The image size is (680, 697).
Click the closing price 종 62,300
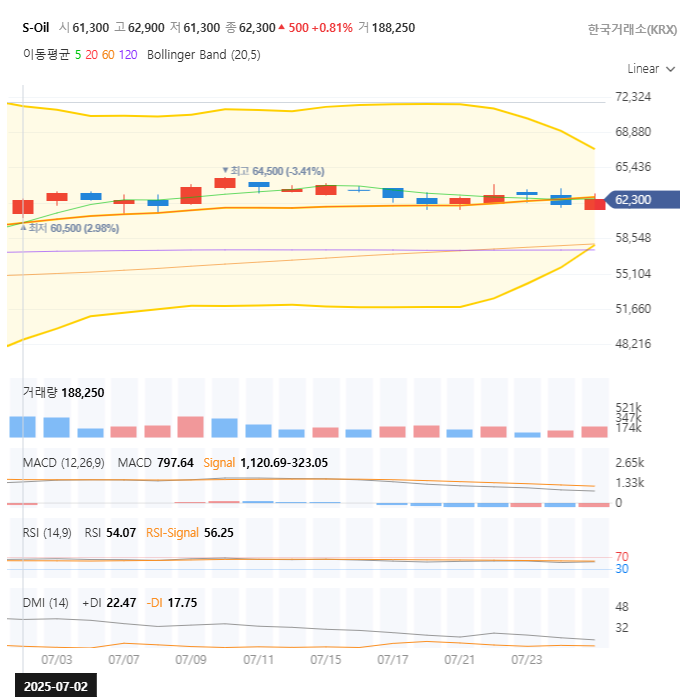(x=251, y=28)
